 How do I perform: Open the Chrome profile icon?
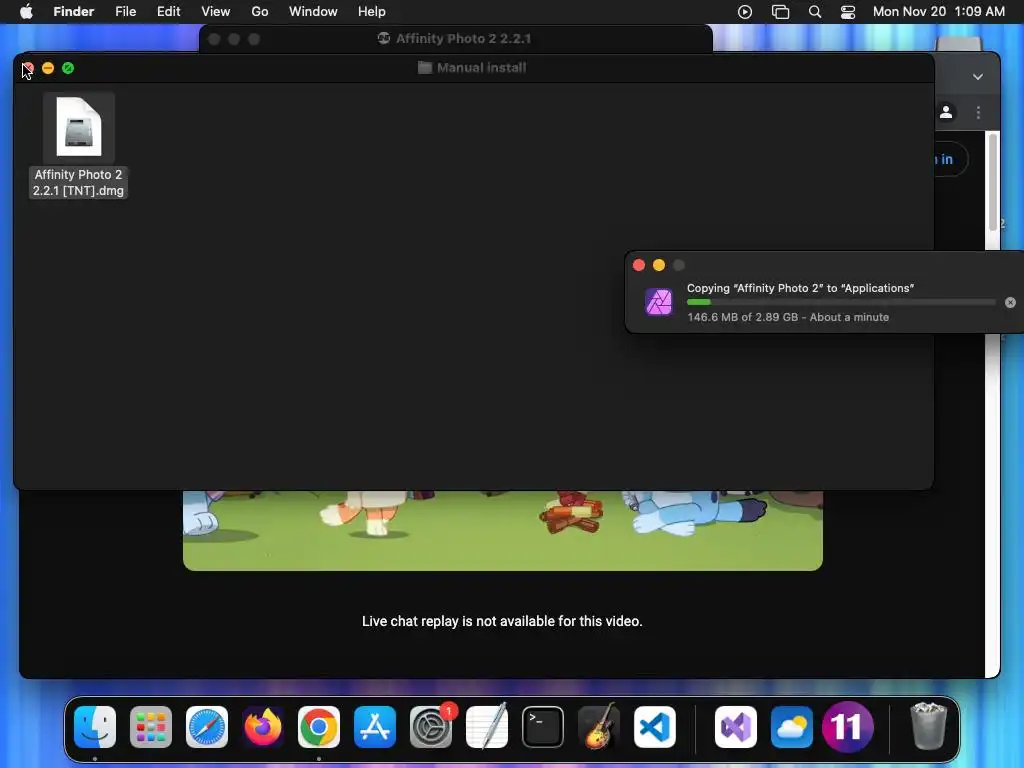pos(946,112)
